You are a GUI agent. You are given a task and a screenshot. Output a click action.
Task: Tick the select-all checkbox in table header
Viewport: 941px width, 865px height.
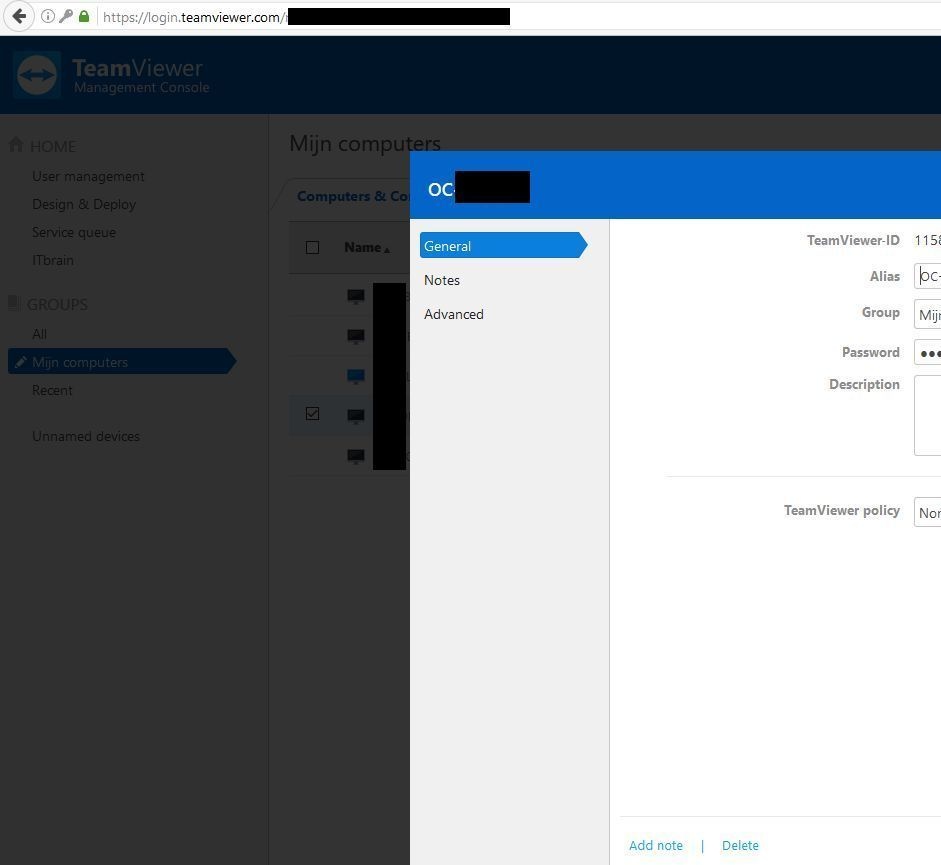pyautogui.click(x=312, y=247)
